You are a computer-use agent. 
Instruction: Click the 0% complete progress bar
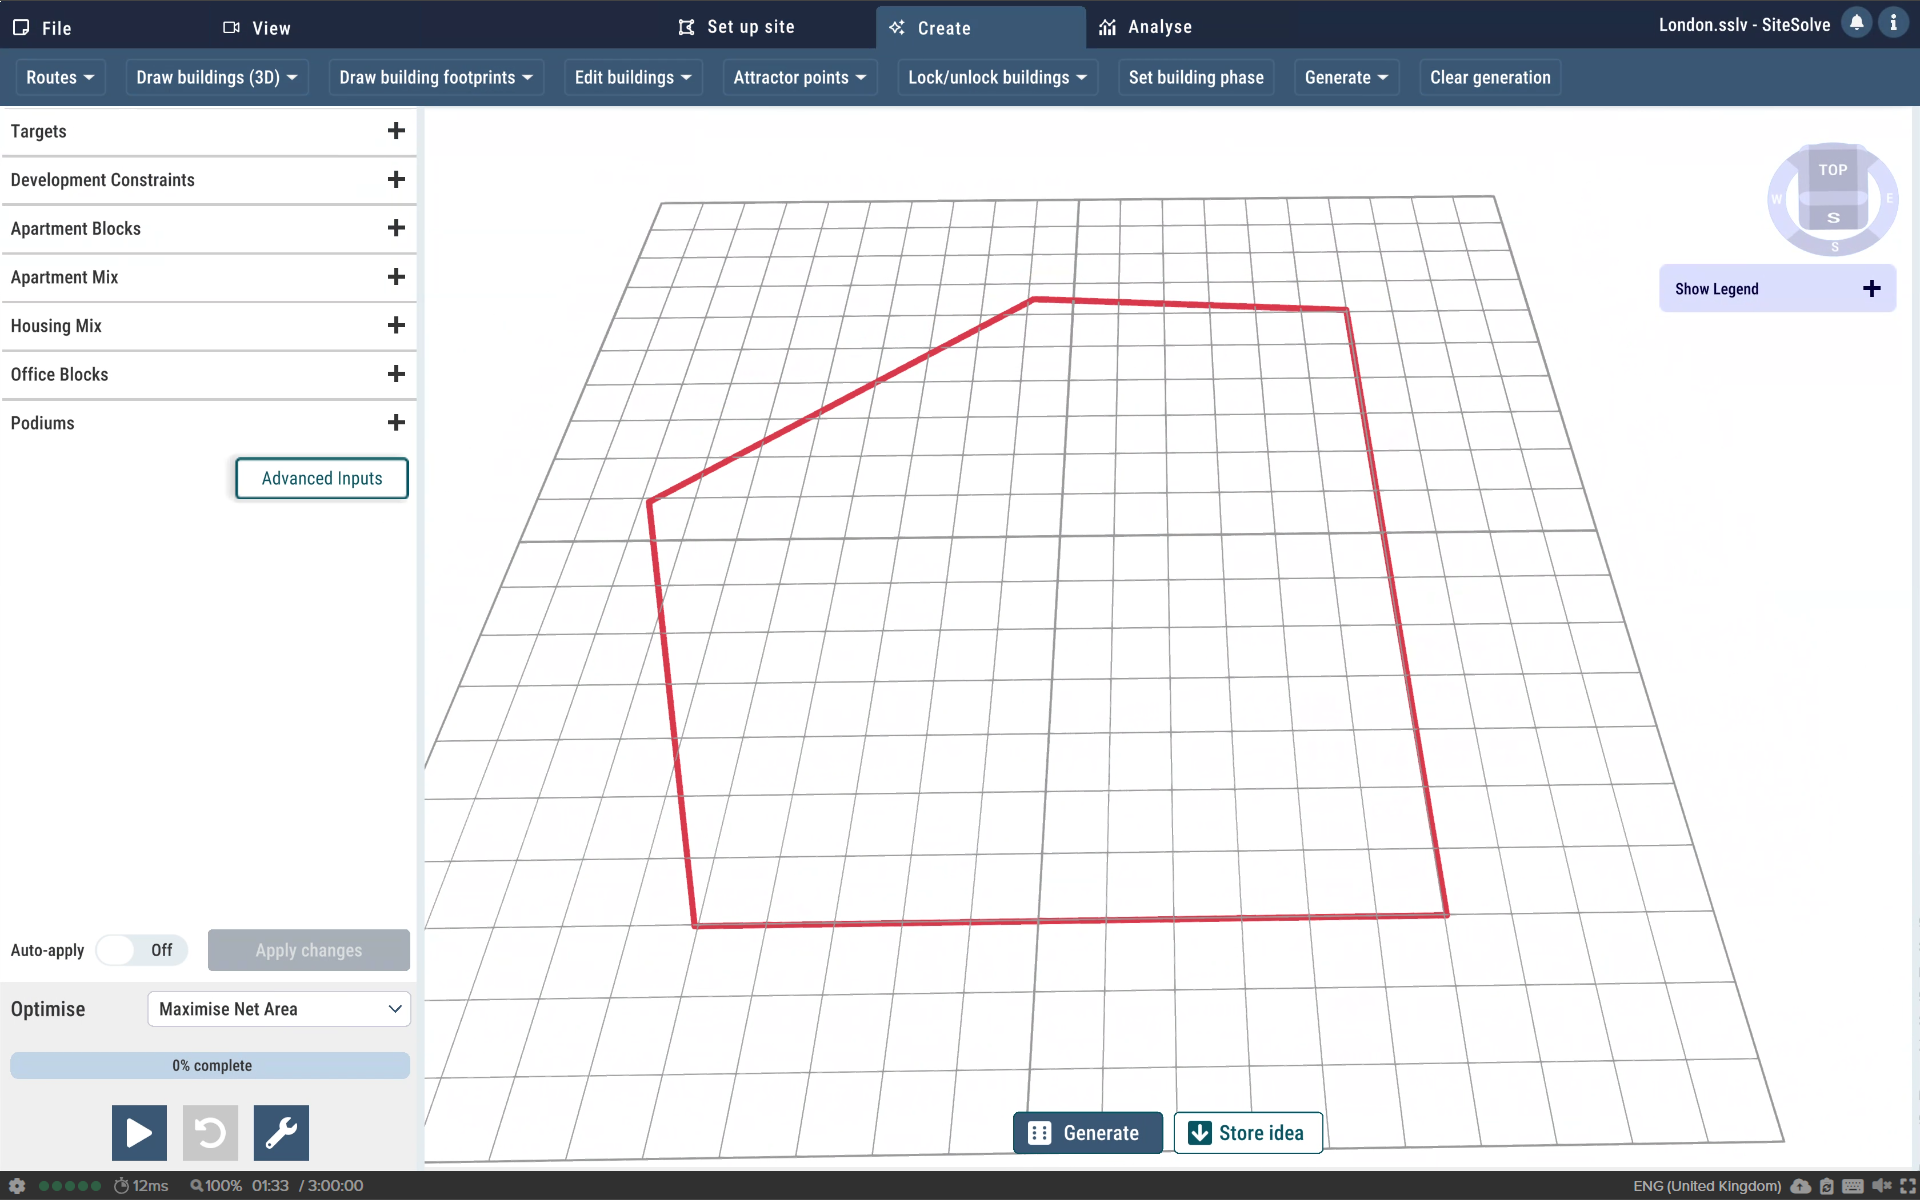click(x=210, y=1066)
